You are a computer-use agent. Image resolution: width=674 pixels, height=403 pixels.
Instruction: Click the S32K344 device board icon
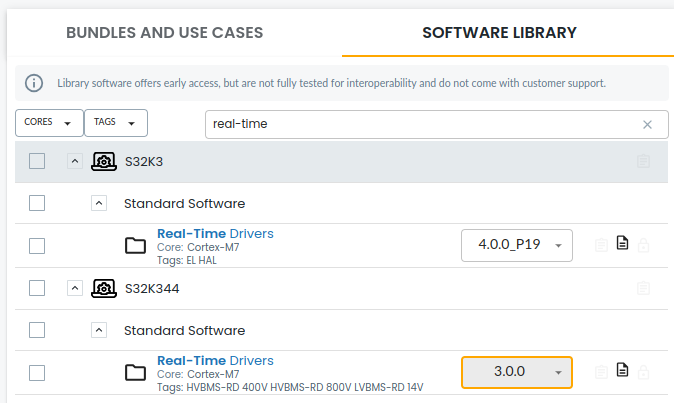[103, 288]
